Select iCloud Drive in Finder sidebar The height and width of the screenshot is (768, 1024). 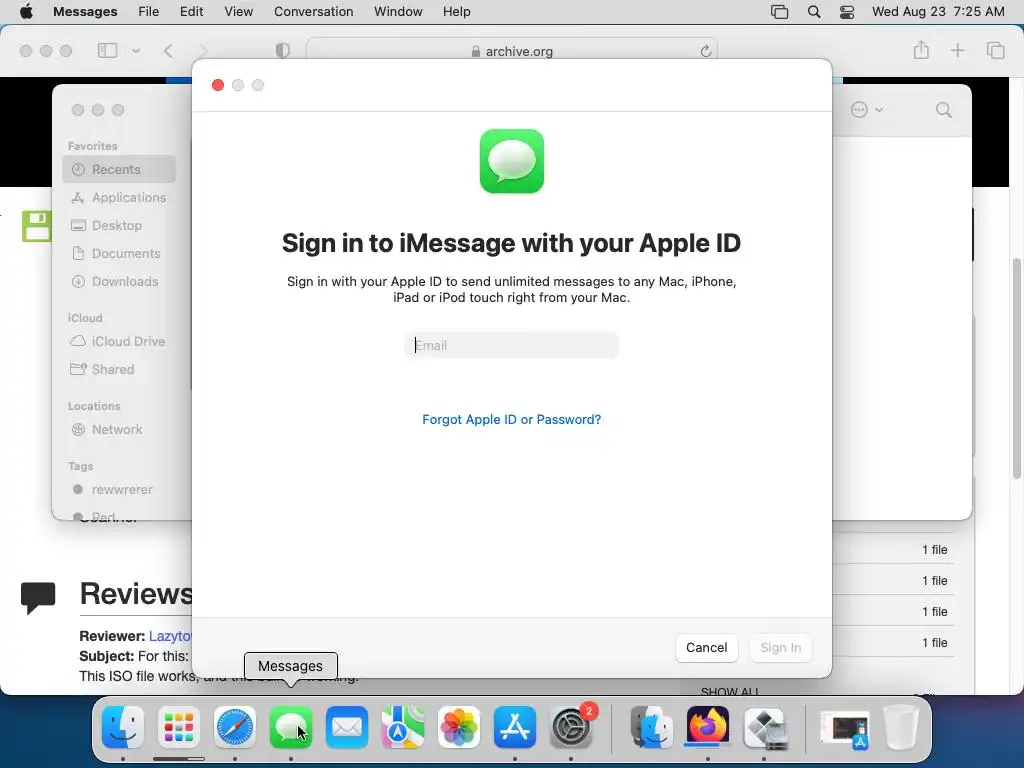[119, 341]
